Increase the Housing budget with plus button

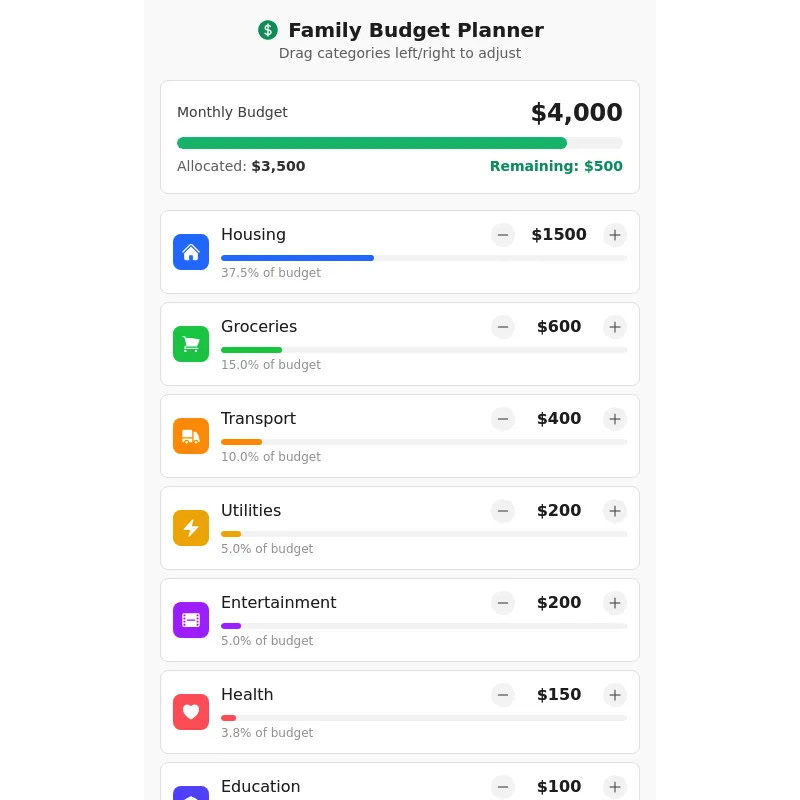click(x=615, y=235)
